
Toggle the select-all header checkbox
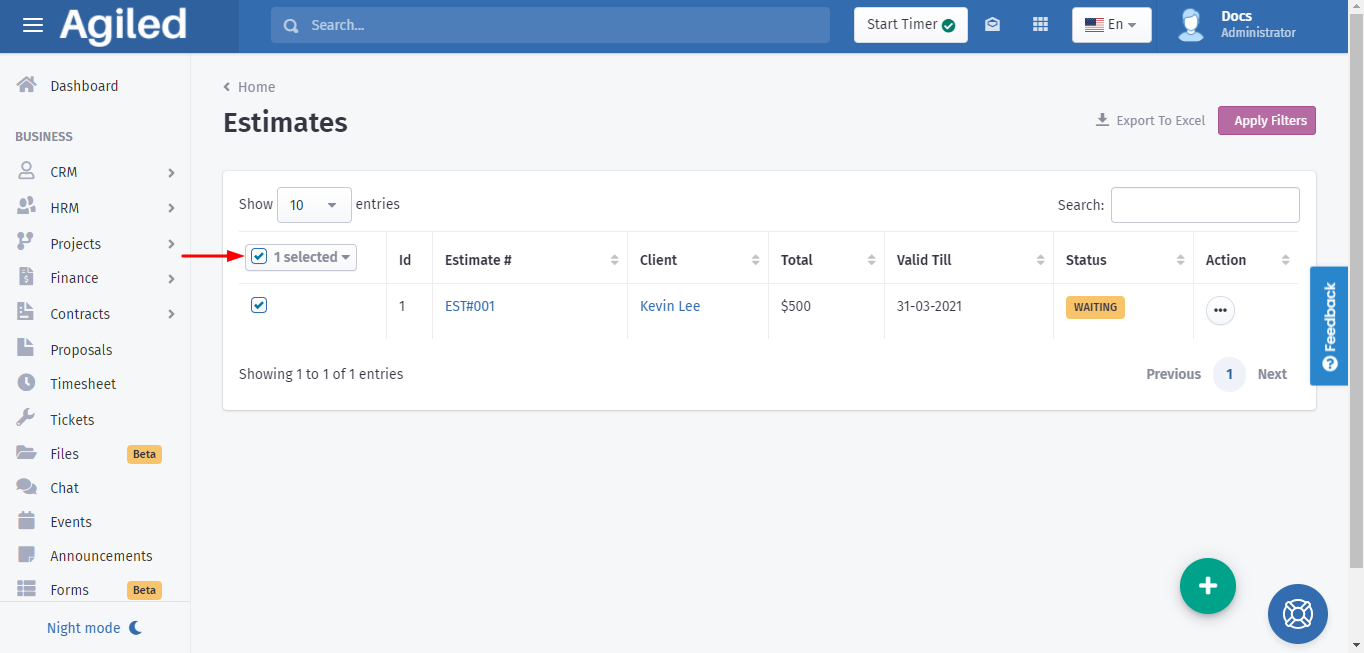259,257
